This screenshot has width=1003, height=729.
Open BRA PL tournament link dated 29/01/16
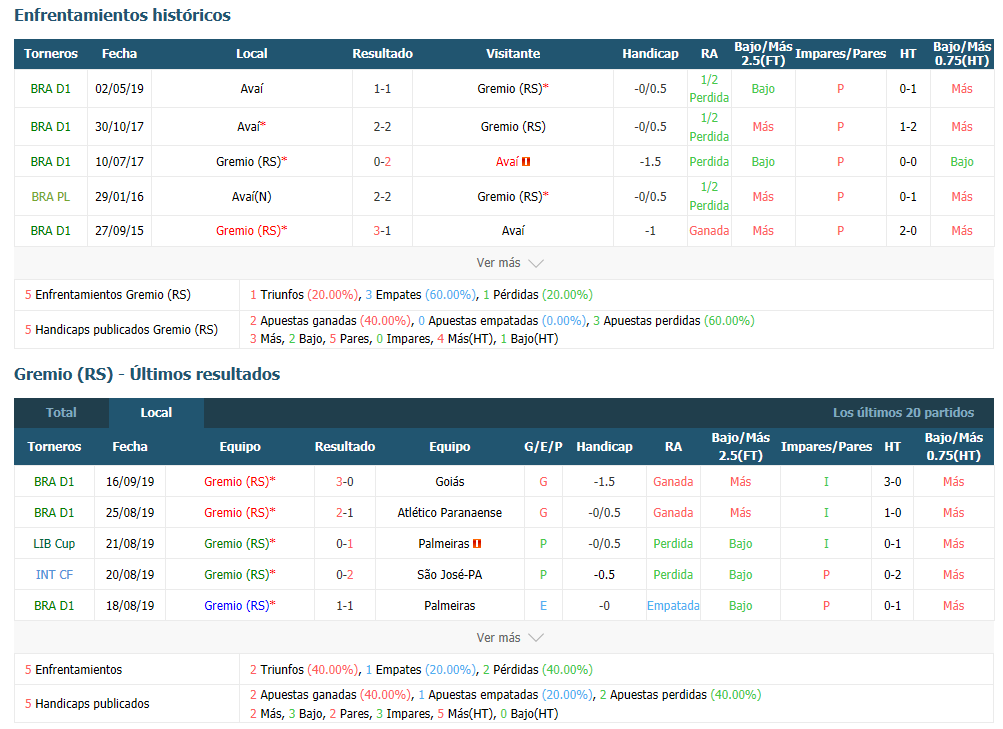pos(51,197)
